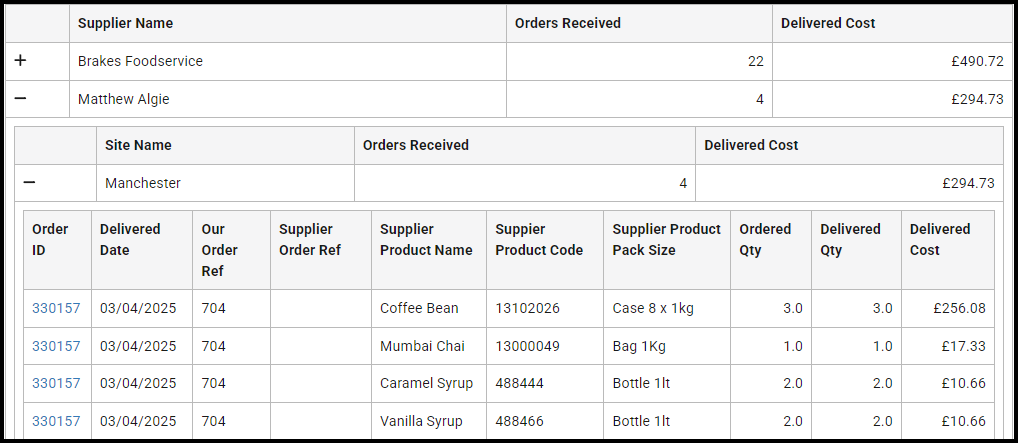Image resolution: width=1018 pixels, height=443 pixels.
Task: Open order 330157 for Mumbai Chai
Action: pyautogui.click(x=56, y=346)
